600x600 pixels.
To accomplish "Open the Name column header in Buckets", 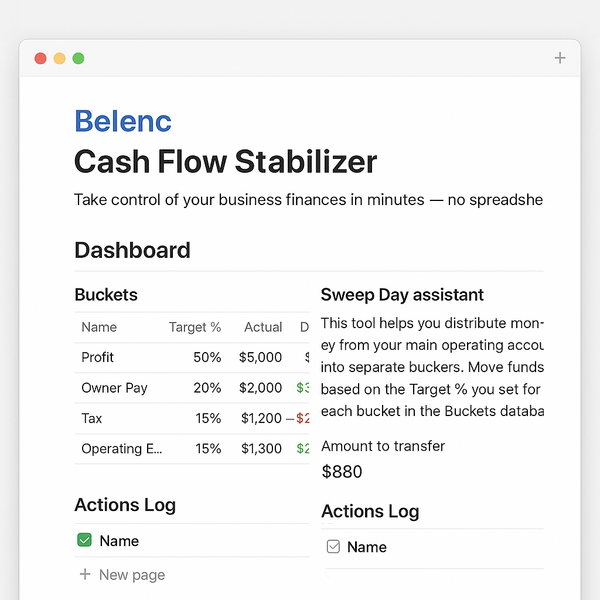I will (99, 327).
